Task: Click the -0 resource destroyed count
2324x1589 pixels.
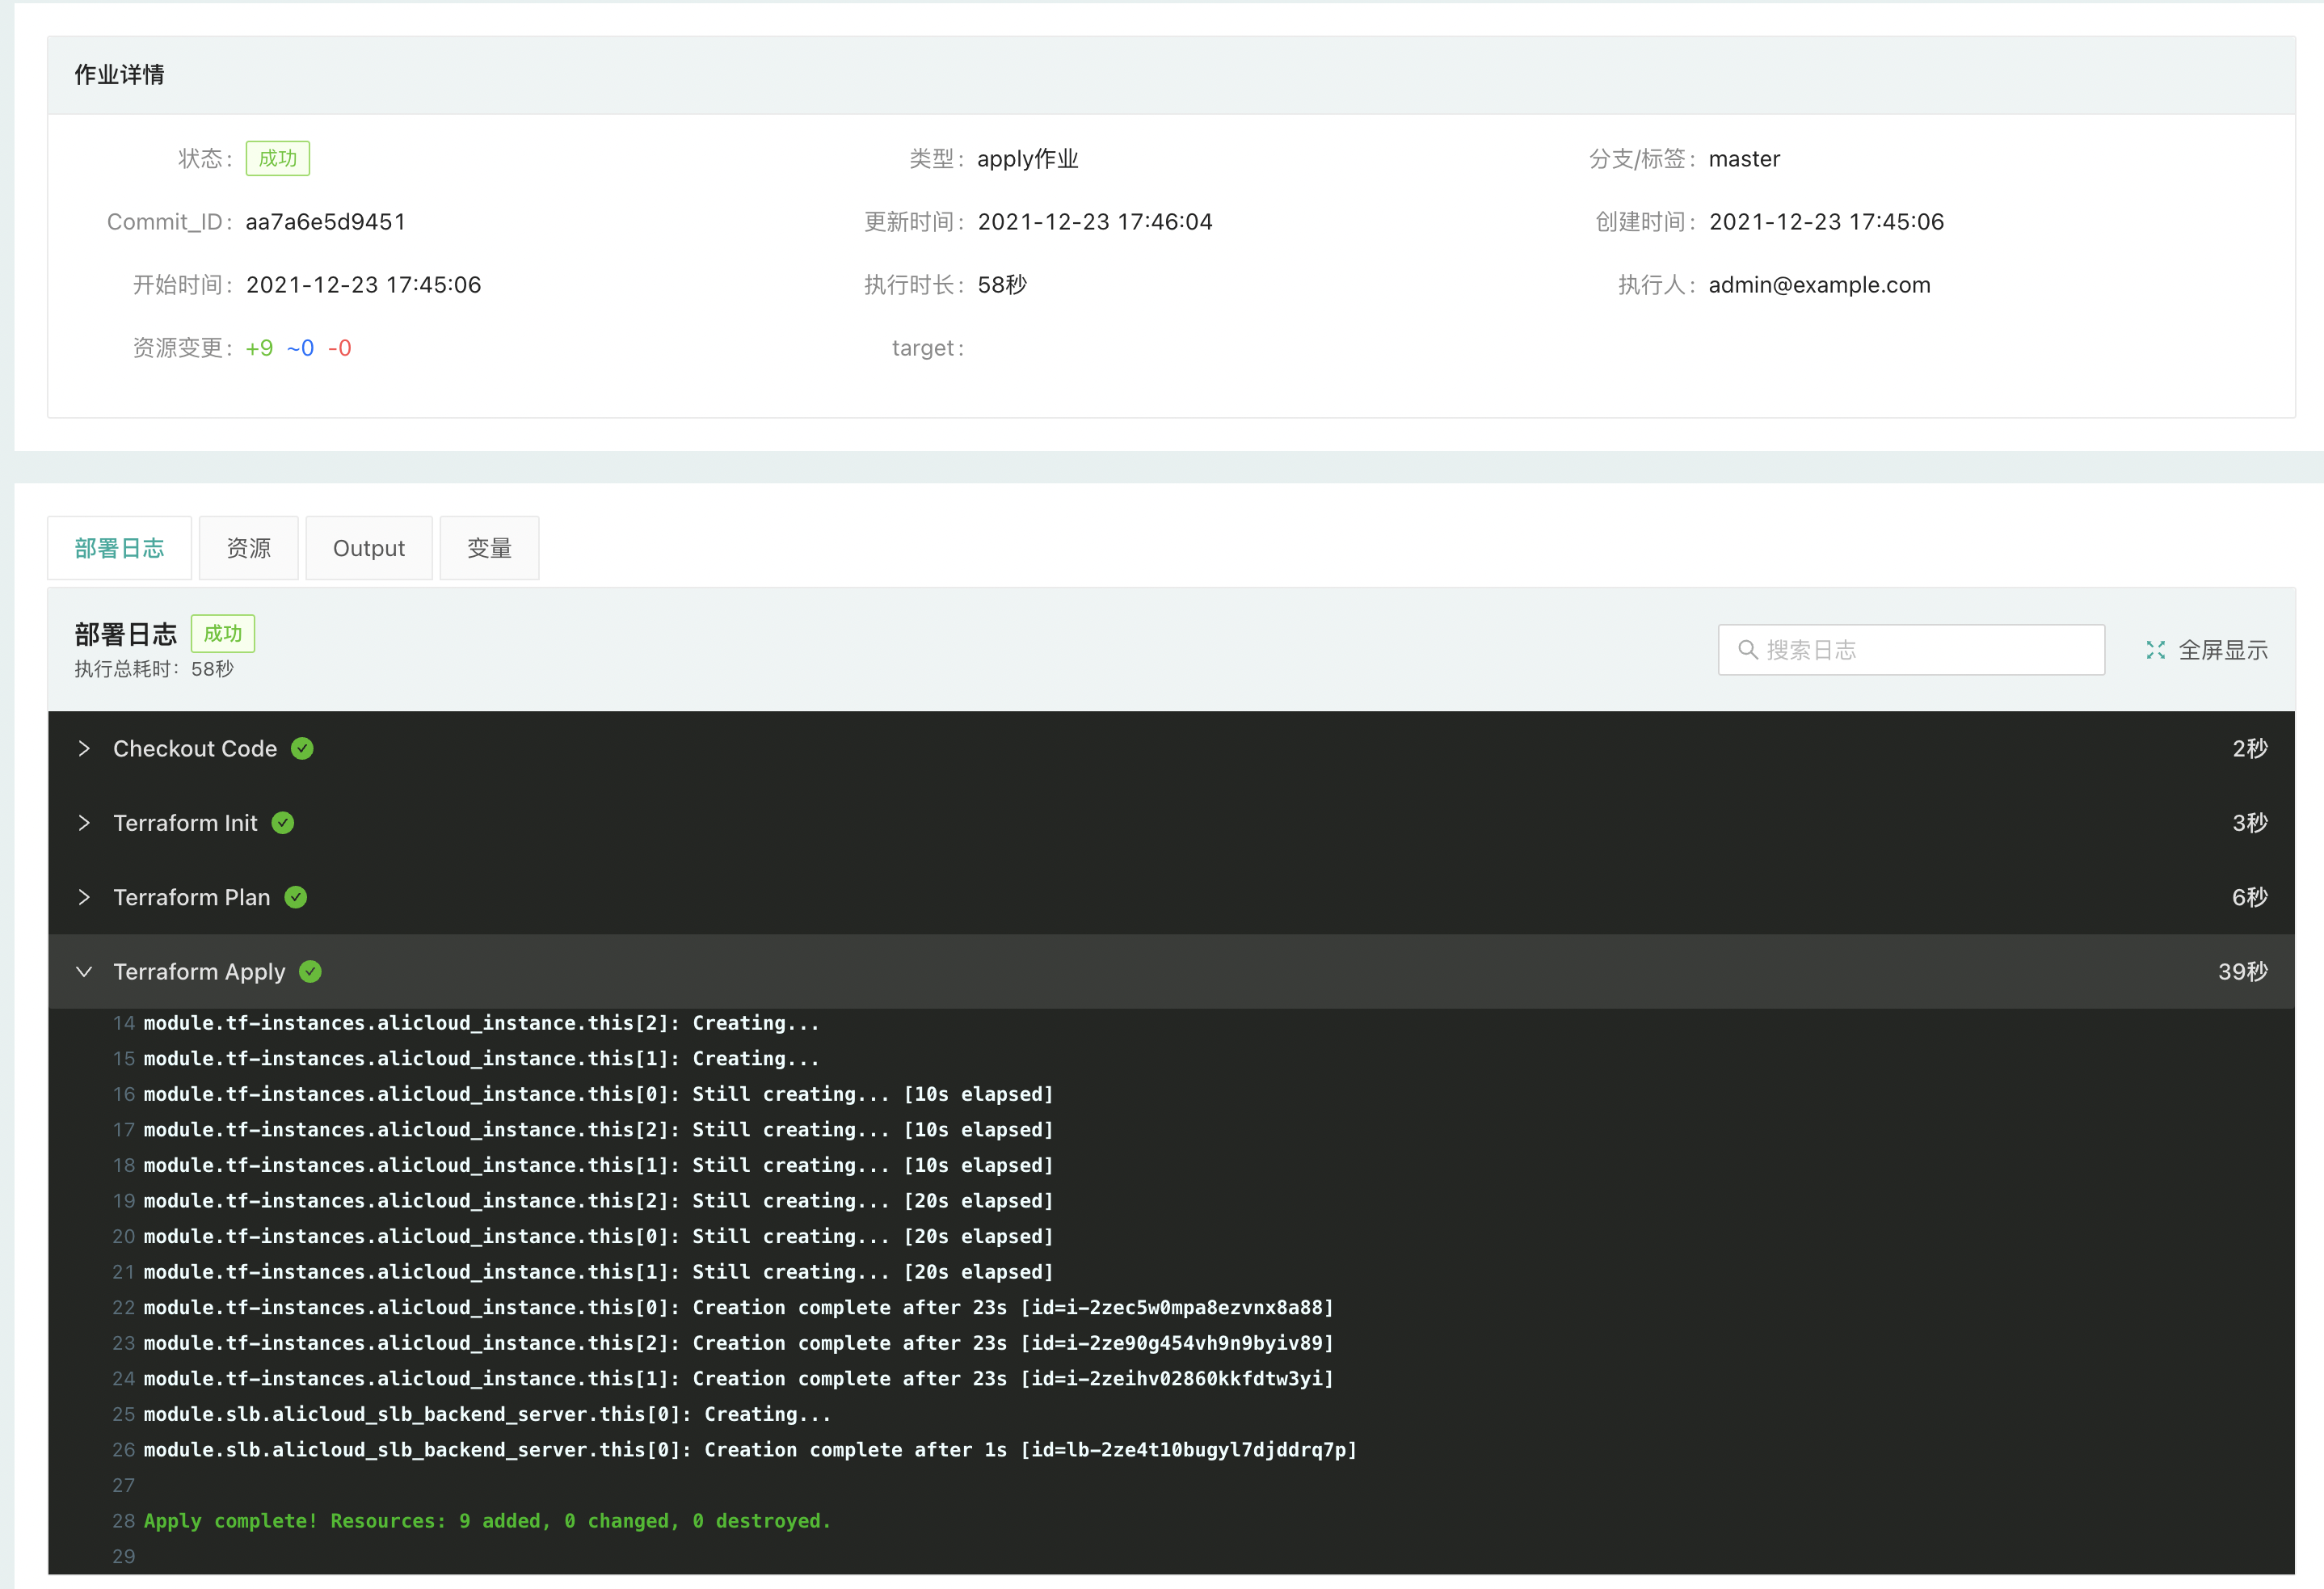Action: (x=340, y=348)
